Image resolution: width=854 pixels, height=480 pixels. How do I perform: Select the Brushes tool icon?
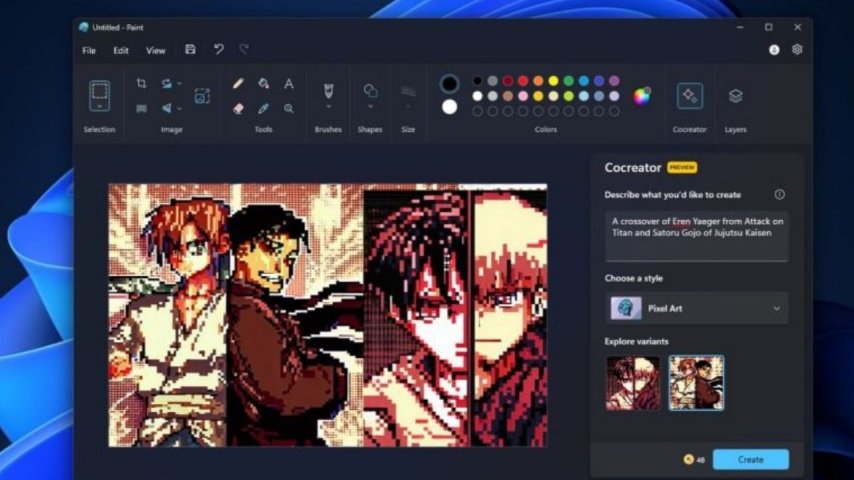pyautogui.click(x=328, y=90)
